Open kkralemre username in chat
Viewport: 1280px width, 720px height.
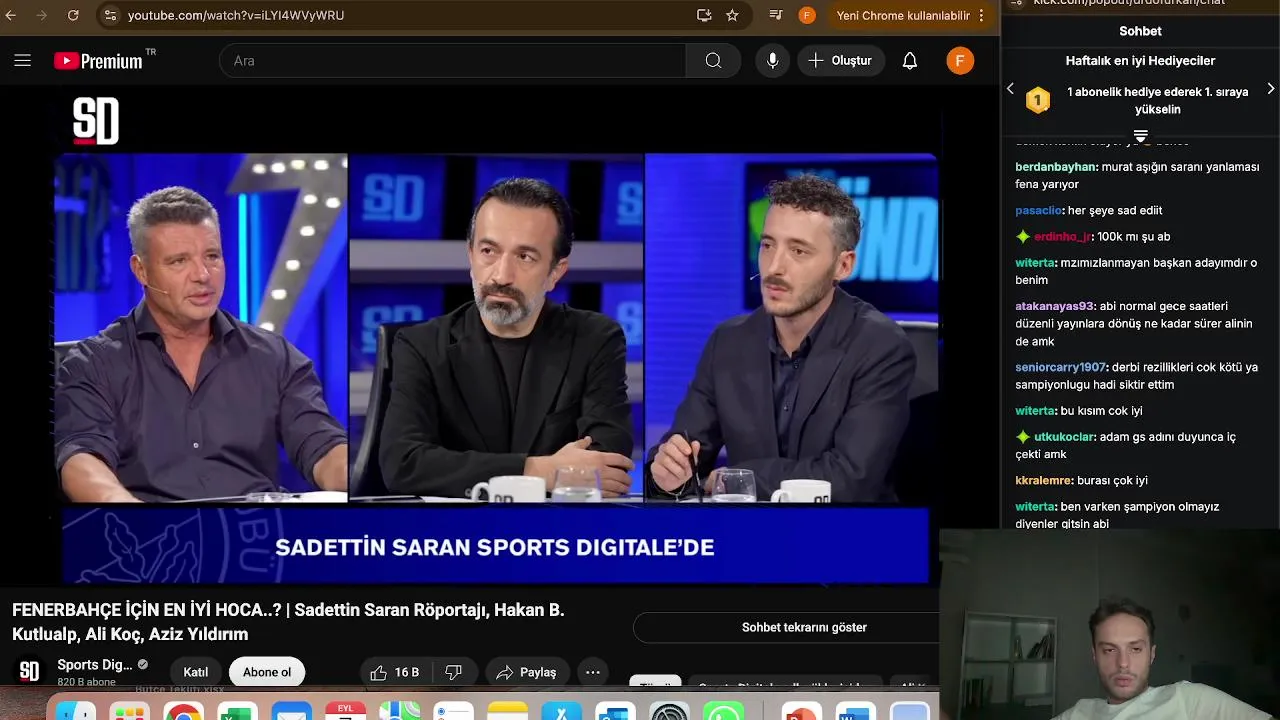click(1044, 480)
